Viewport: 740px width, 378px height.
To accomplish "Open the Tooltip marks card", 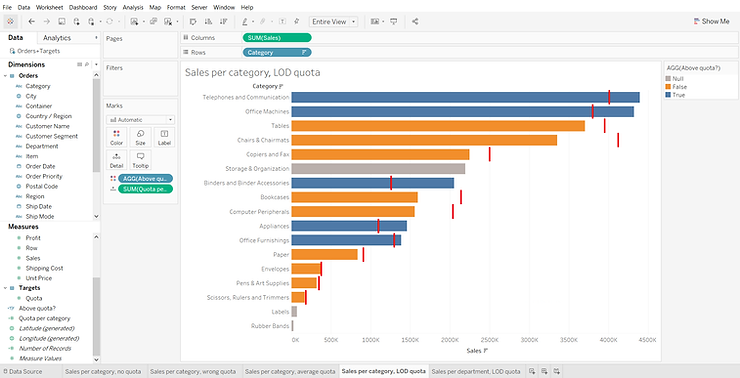I will click(x=141, y=160).
